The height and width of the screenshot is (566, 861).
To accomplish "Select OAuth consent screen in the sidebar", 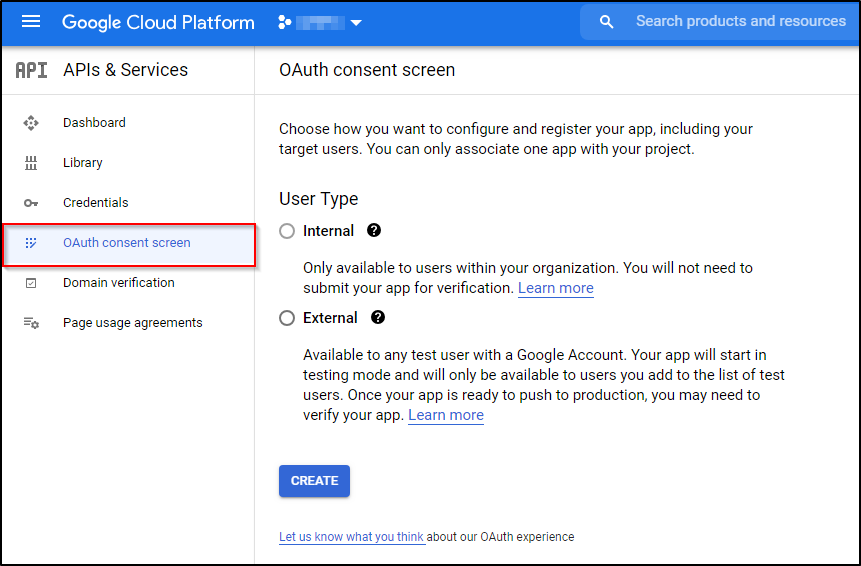I will pos(127,243).
